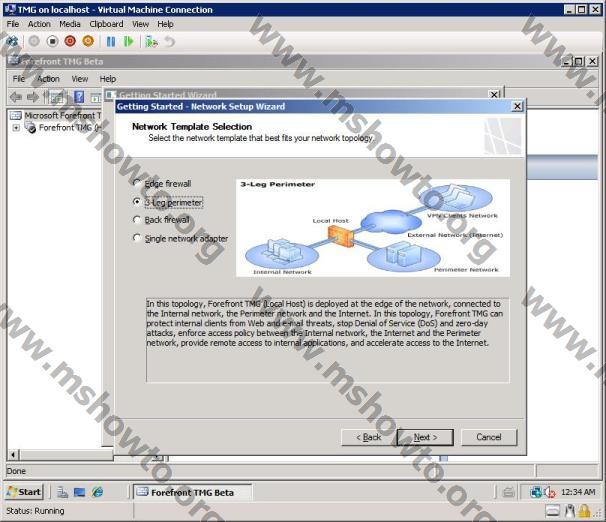The image size is (606, 522).
Task: Expand the Forefront TMG tree node
Action: pos(16,128)
